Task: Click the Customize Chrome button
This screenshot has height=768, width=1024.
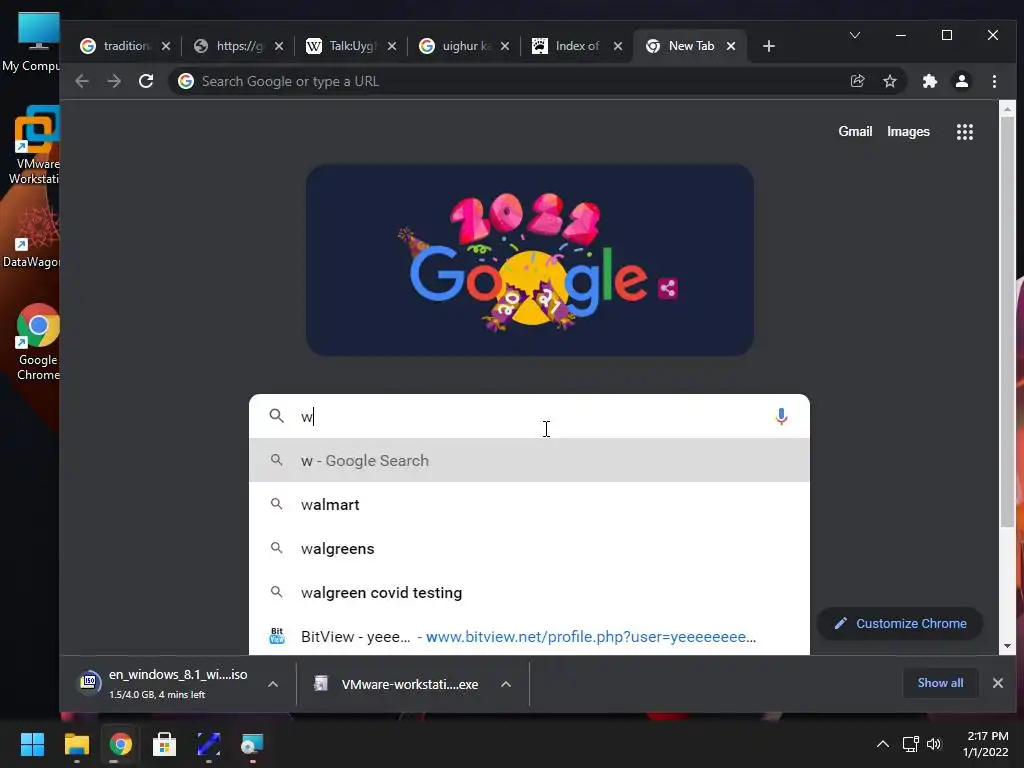Action: (x=900, y=624)
